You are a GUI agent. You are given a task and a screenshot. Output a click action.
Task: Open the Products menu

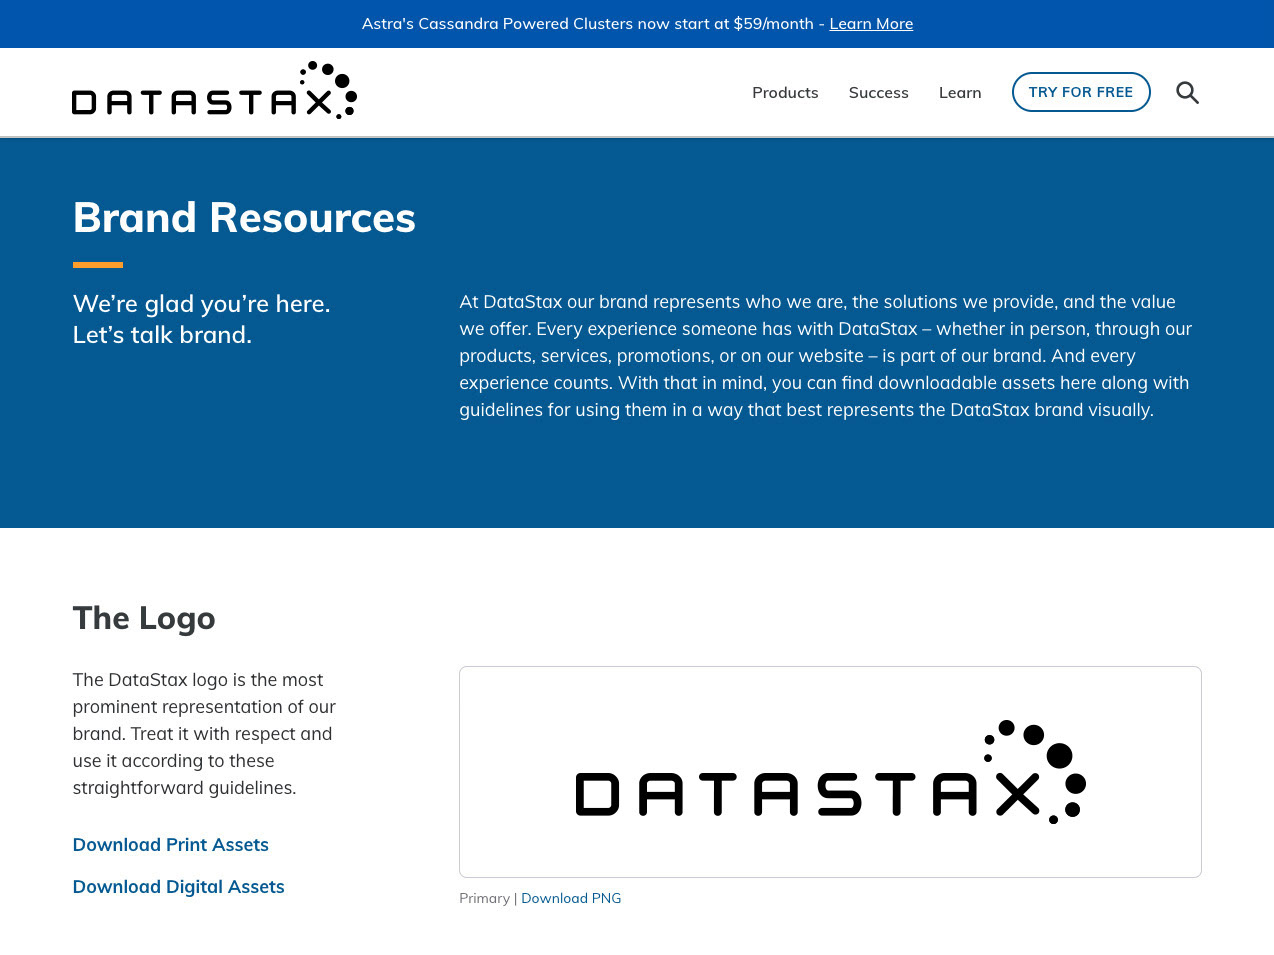point(785,92)
